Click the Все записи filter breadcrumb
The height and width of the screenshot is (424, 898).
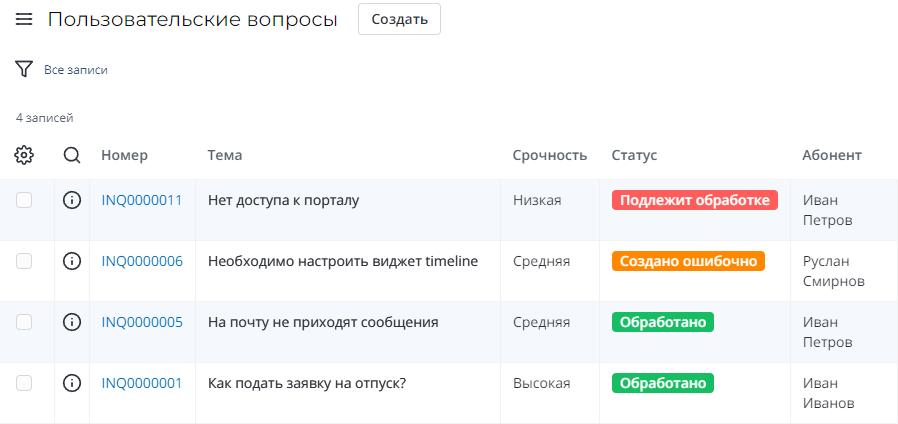[76, 70]
